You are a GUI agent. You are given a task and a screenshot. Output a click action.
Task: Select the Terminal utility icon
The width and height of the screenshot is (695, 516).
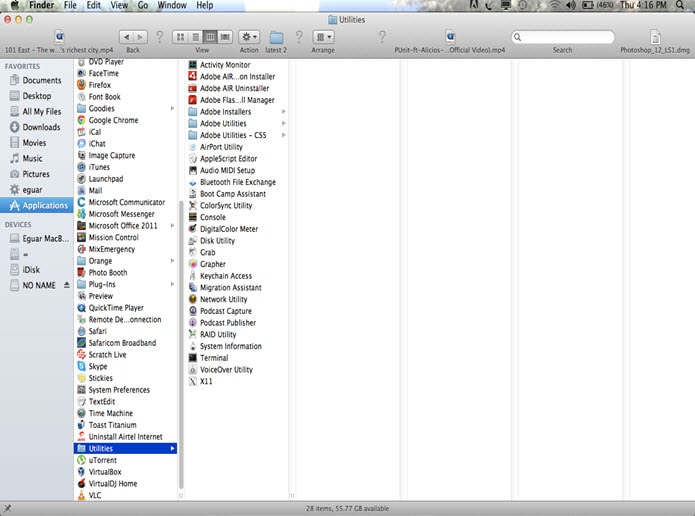[192, 358]
